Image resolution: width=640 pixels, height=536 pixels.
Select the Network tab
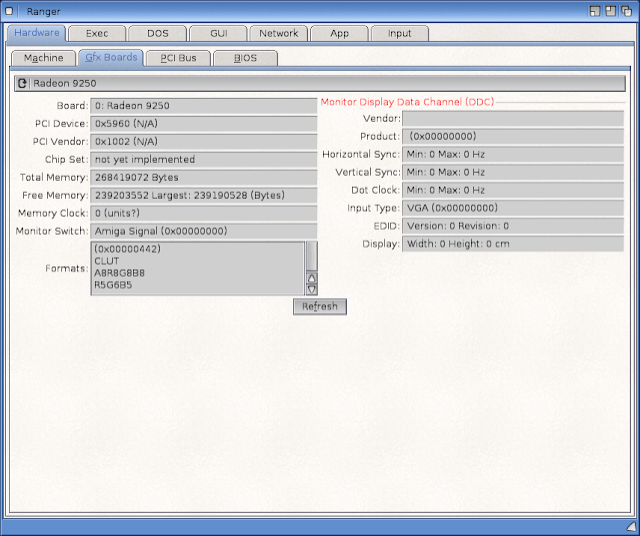tap(278, 33)
